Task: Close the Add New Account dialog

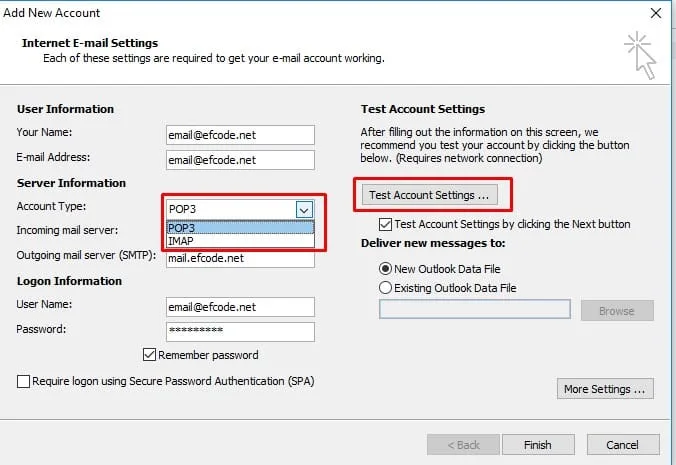Action: click(x=655, y=14)
